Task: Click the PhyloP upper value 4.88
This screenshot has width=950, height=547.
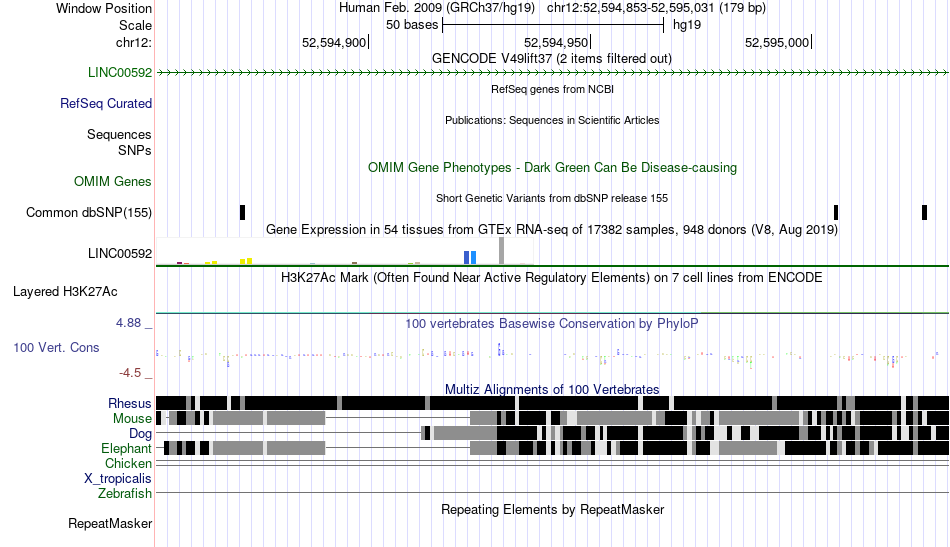Action: click(128, 323)
